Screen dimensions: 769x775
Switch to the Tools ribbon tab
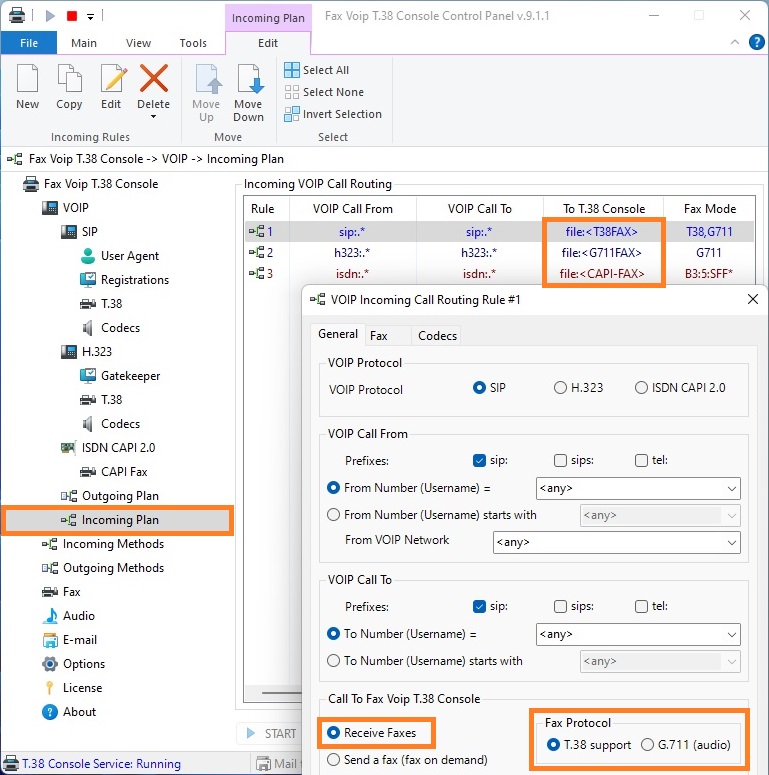point(193,43)
